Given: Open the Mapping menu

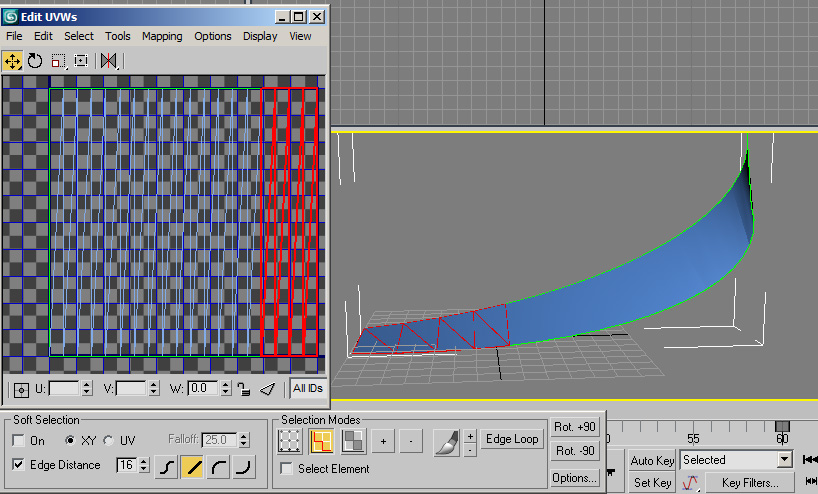Looking at the screenshot, I should [162, 36].
